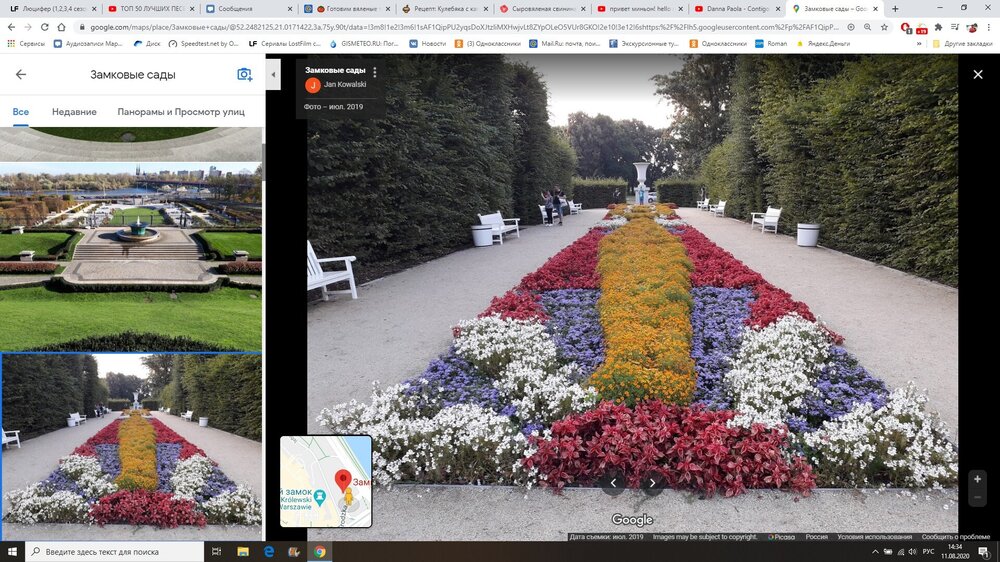Switch to Панорамы и Просмотр улиц tab
The image size is (1000, 562).
tap(181, 112)
